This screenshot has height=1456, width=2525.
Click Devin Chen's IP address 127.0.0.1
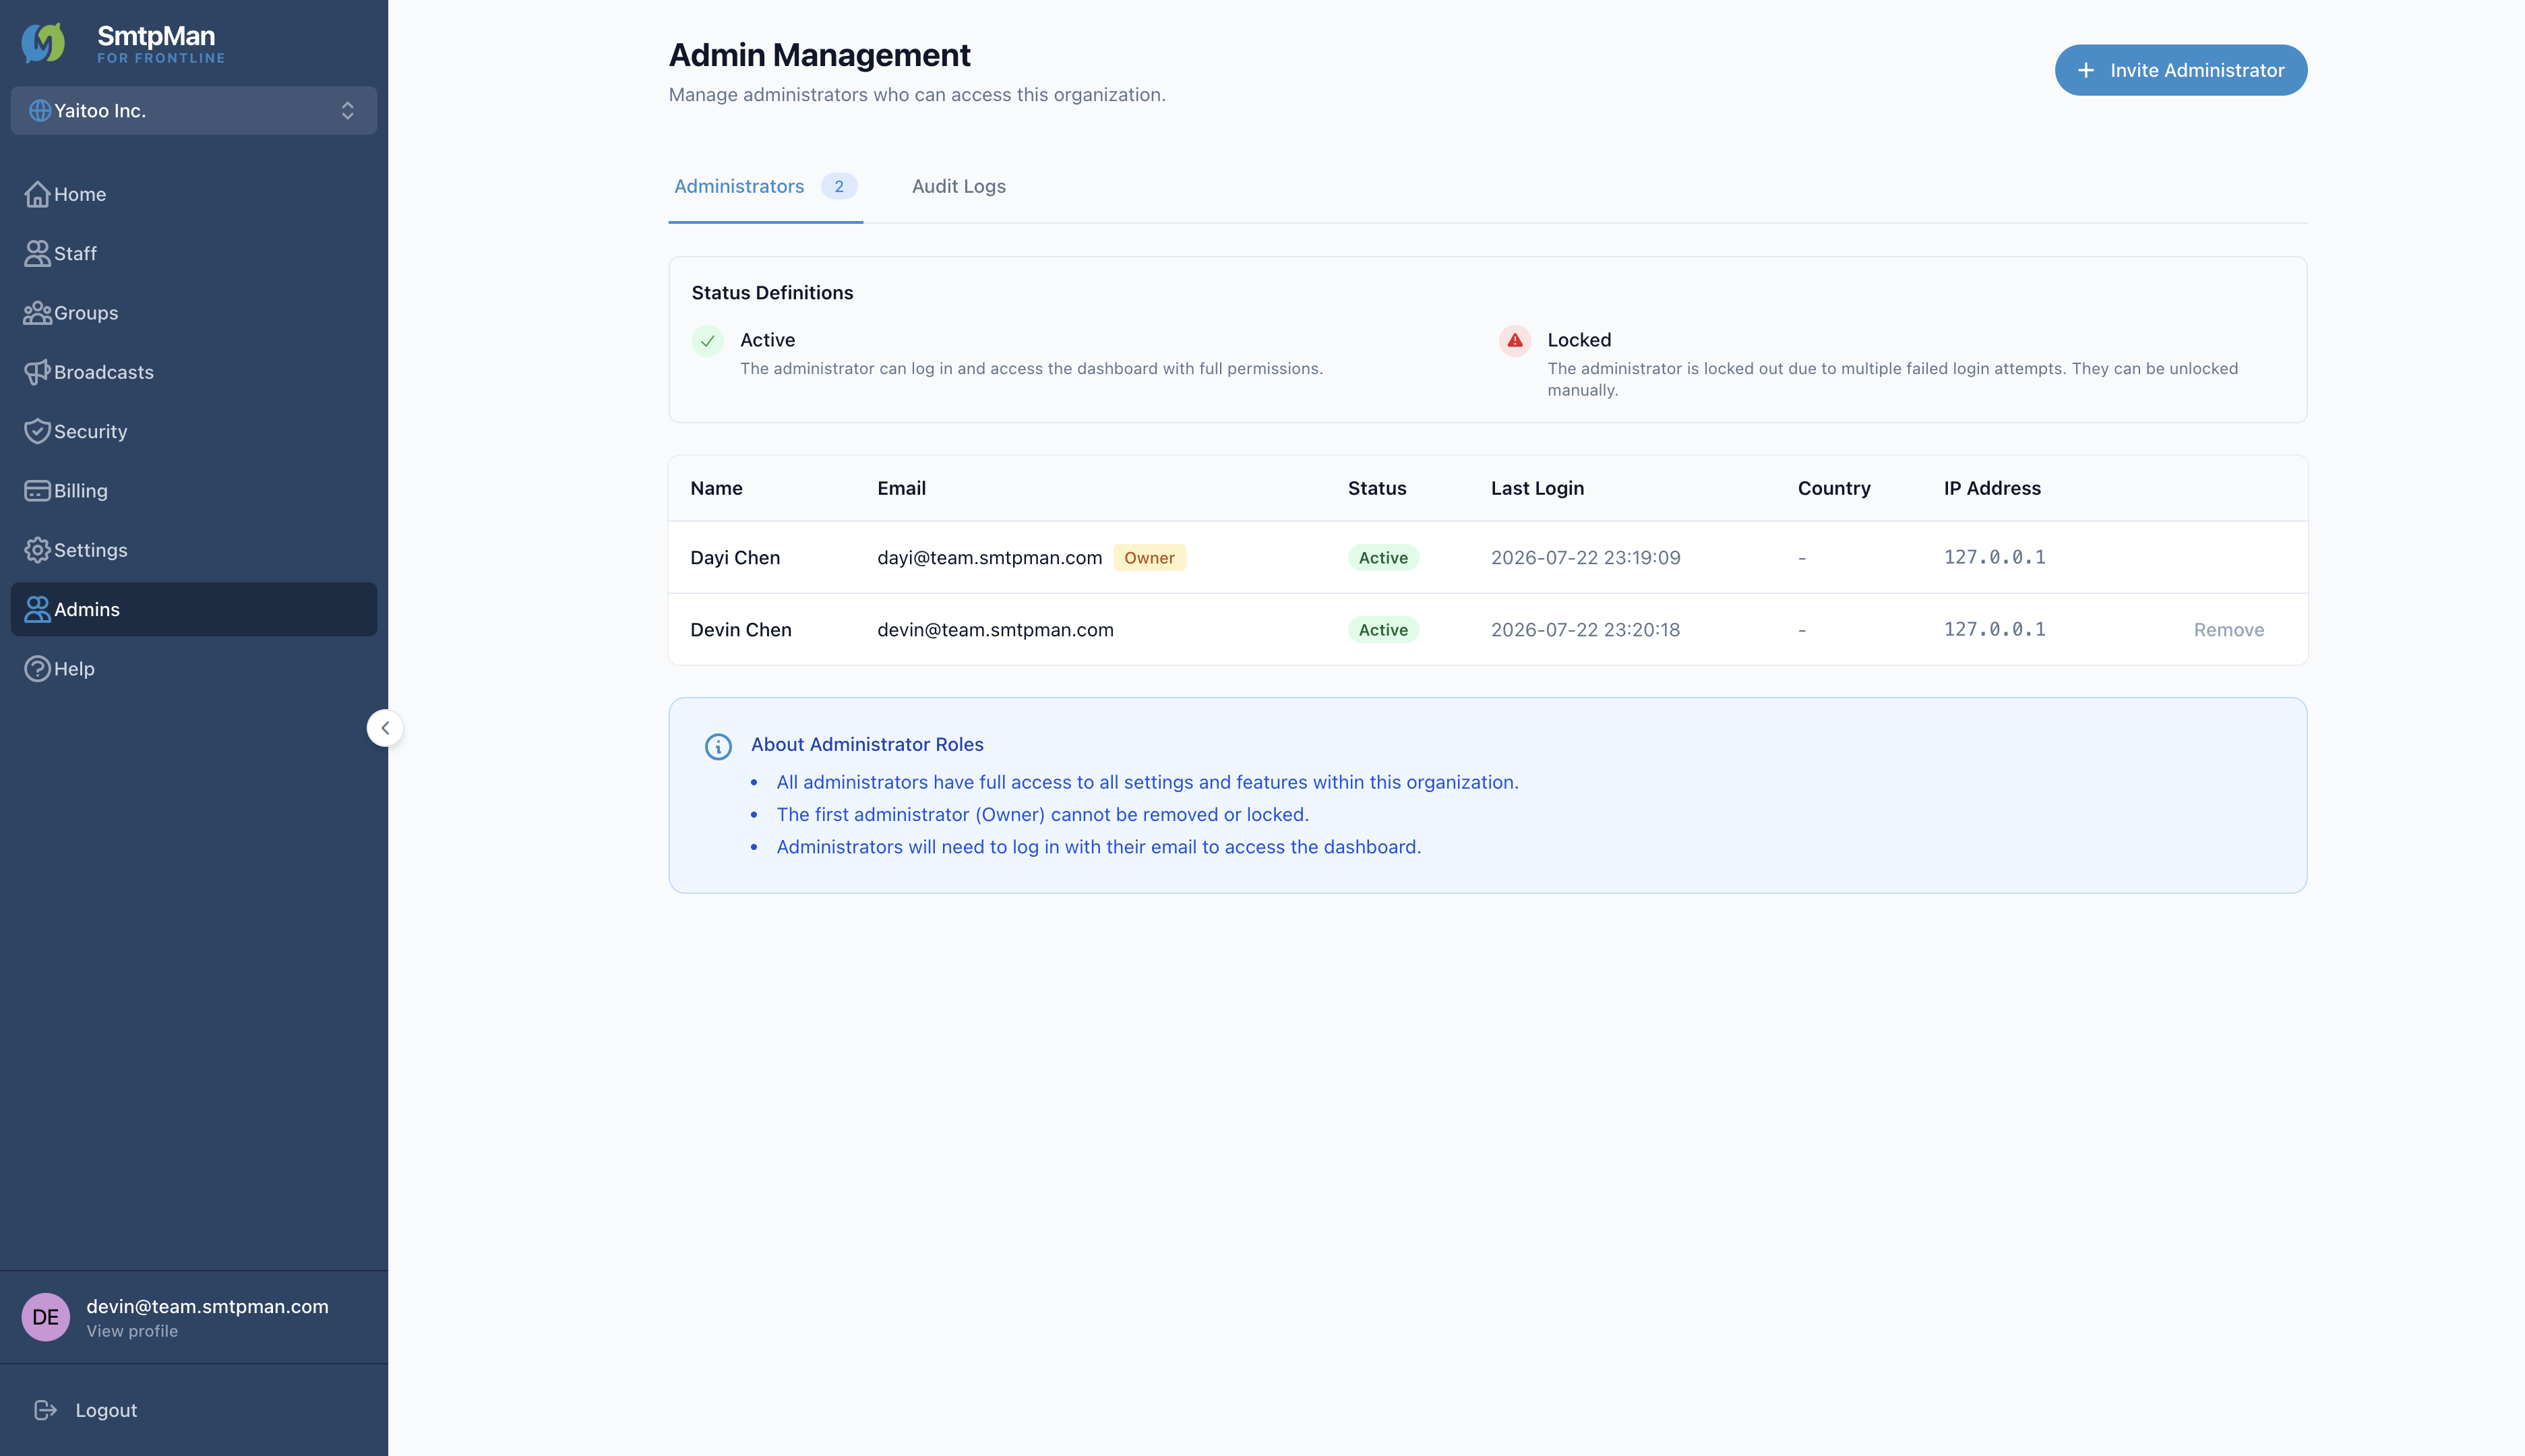[x=1994, y=629]
